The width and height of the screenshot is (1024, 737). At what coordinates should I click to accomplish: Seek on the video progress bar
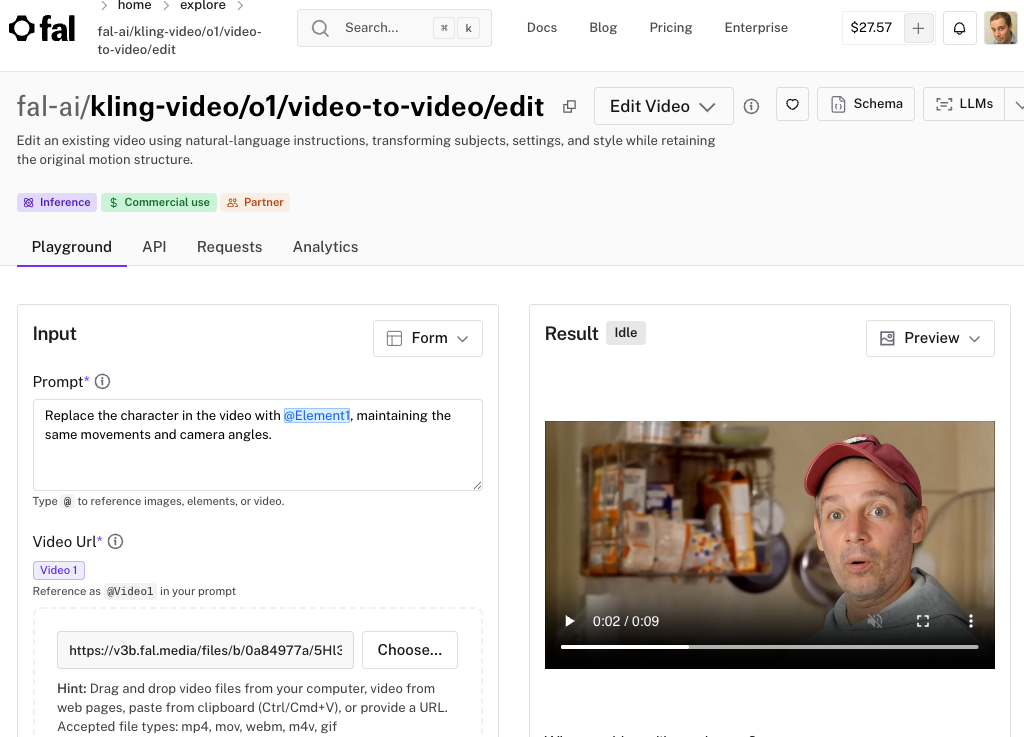pyautogui.click(x=769, y=647)
